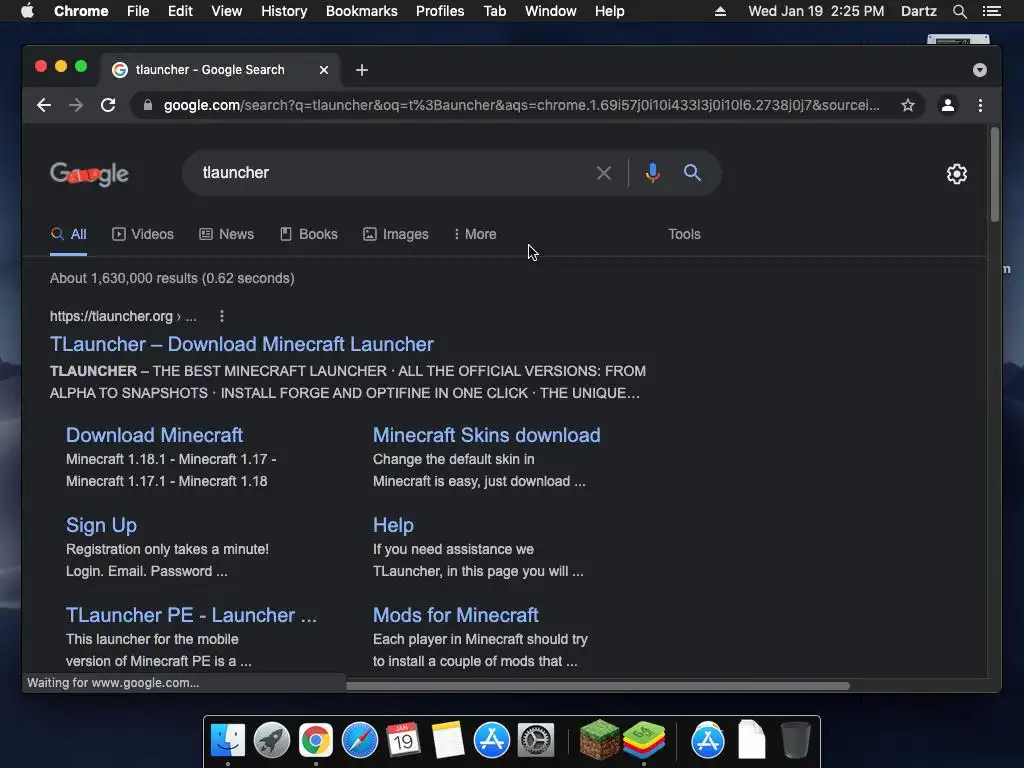Open Spotlight search in menu bar
Viewport: 1024px width, 768px height.
(x=960, y=11)
